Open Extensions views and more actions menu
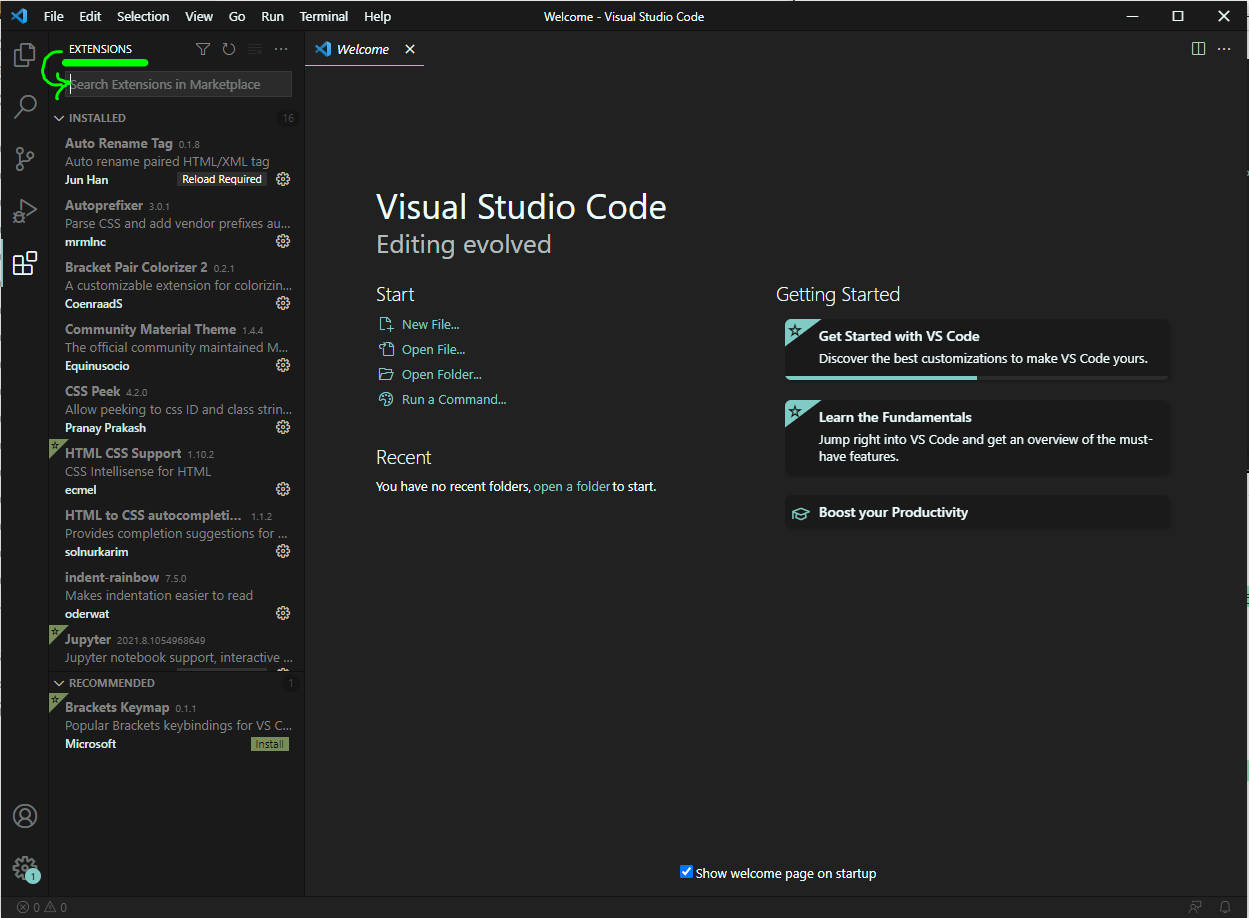Viewport: 1249px width, 918px height. [x=281, y=49]
